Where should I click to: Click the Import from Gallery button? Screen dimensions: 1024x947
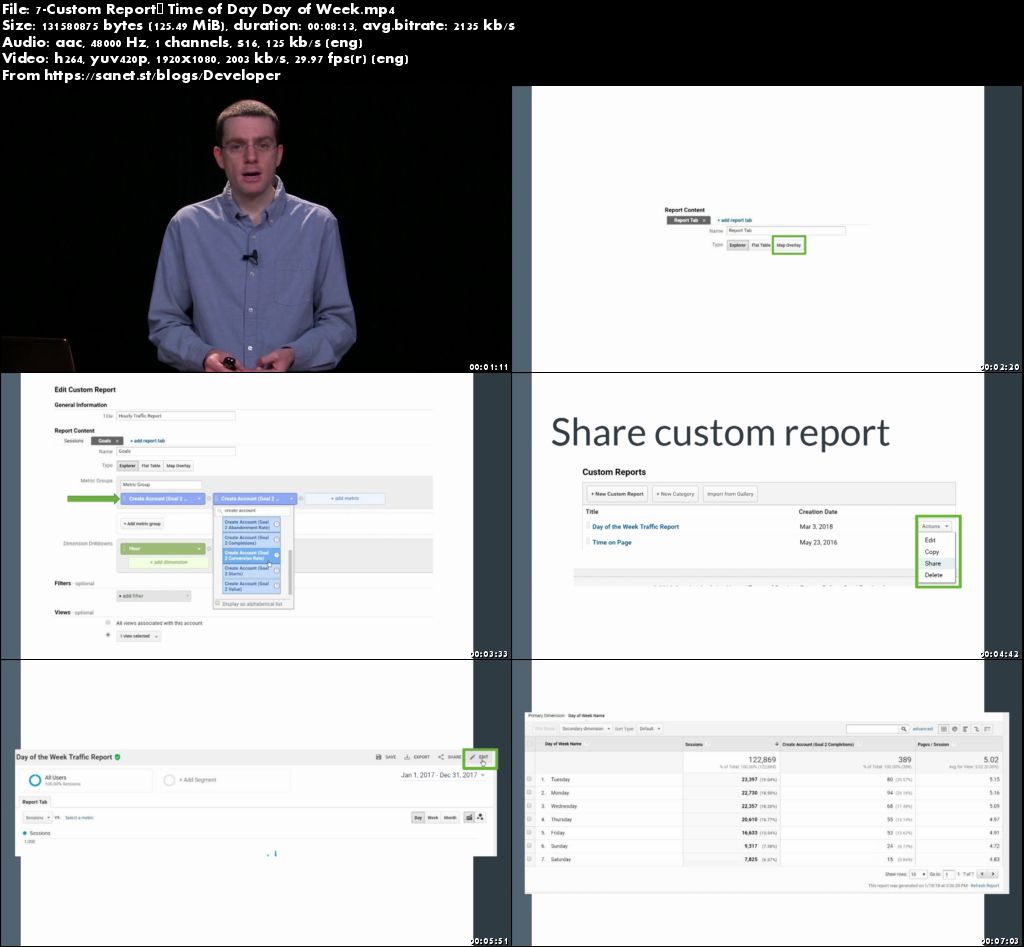(x=730, y=494)
